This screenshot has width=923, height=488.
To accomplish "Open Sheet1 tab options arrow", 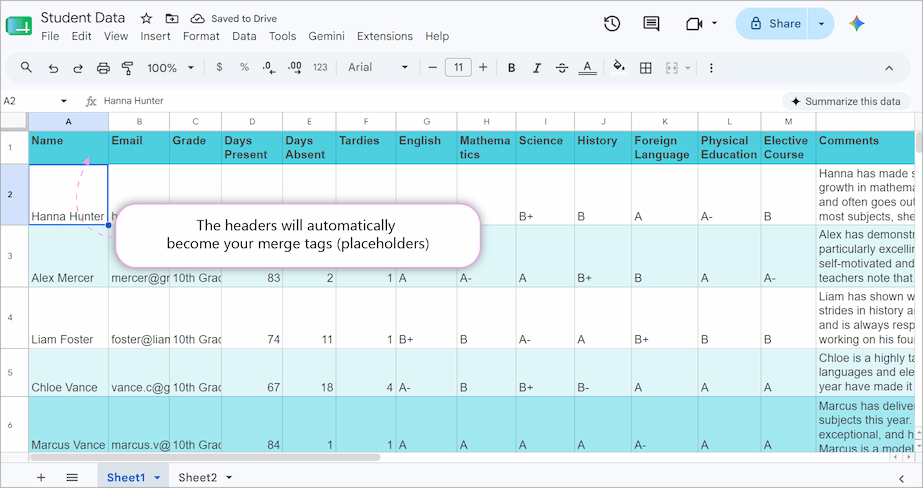I will point(157,477).
